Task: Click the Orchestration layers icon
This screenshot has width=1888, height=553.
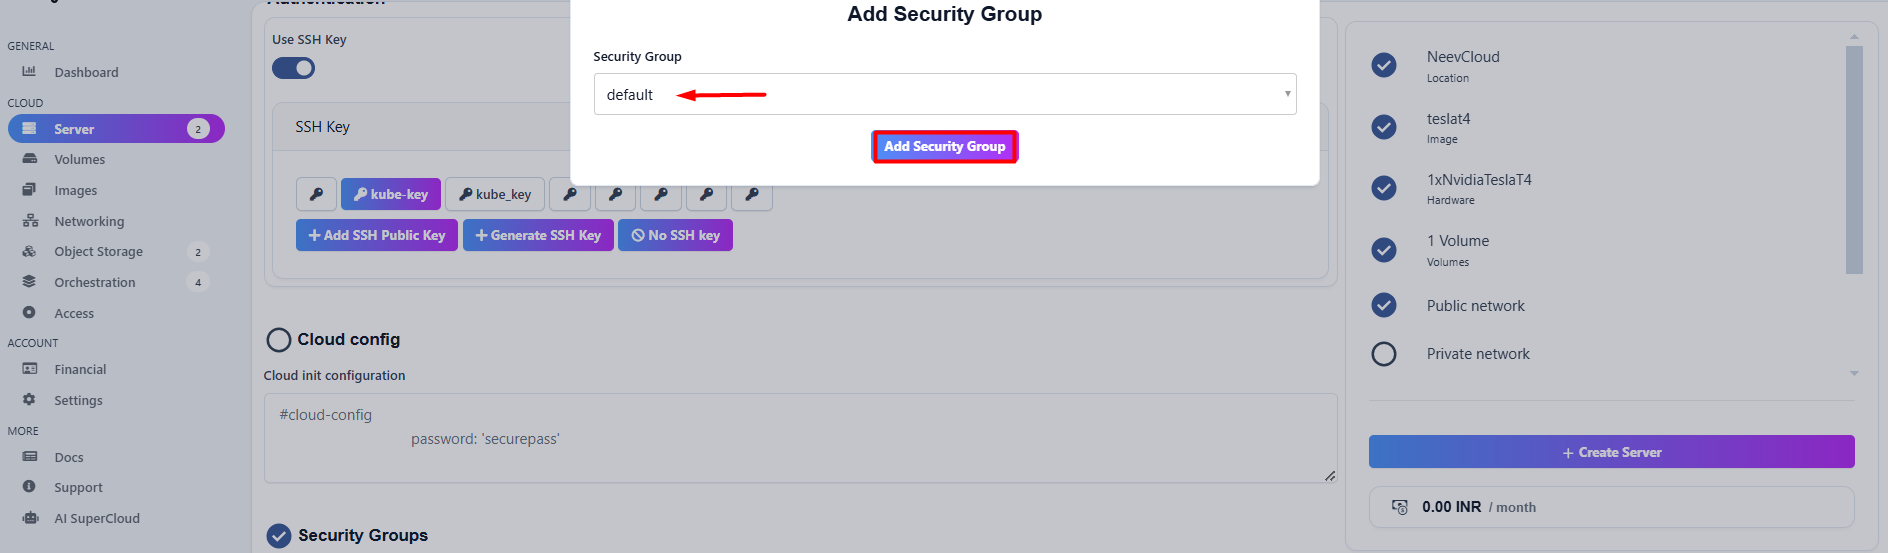Action: pyautogui.click(x=29, y=282)
